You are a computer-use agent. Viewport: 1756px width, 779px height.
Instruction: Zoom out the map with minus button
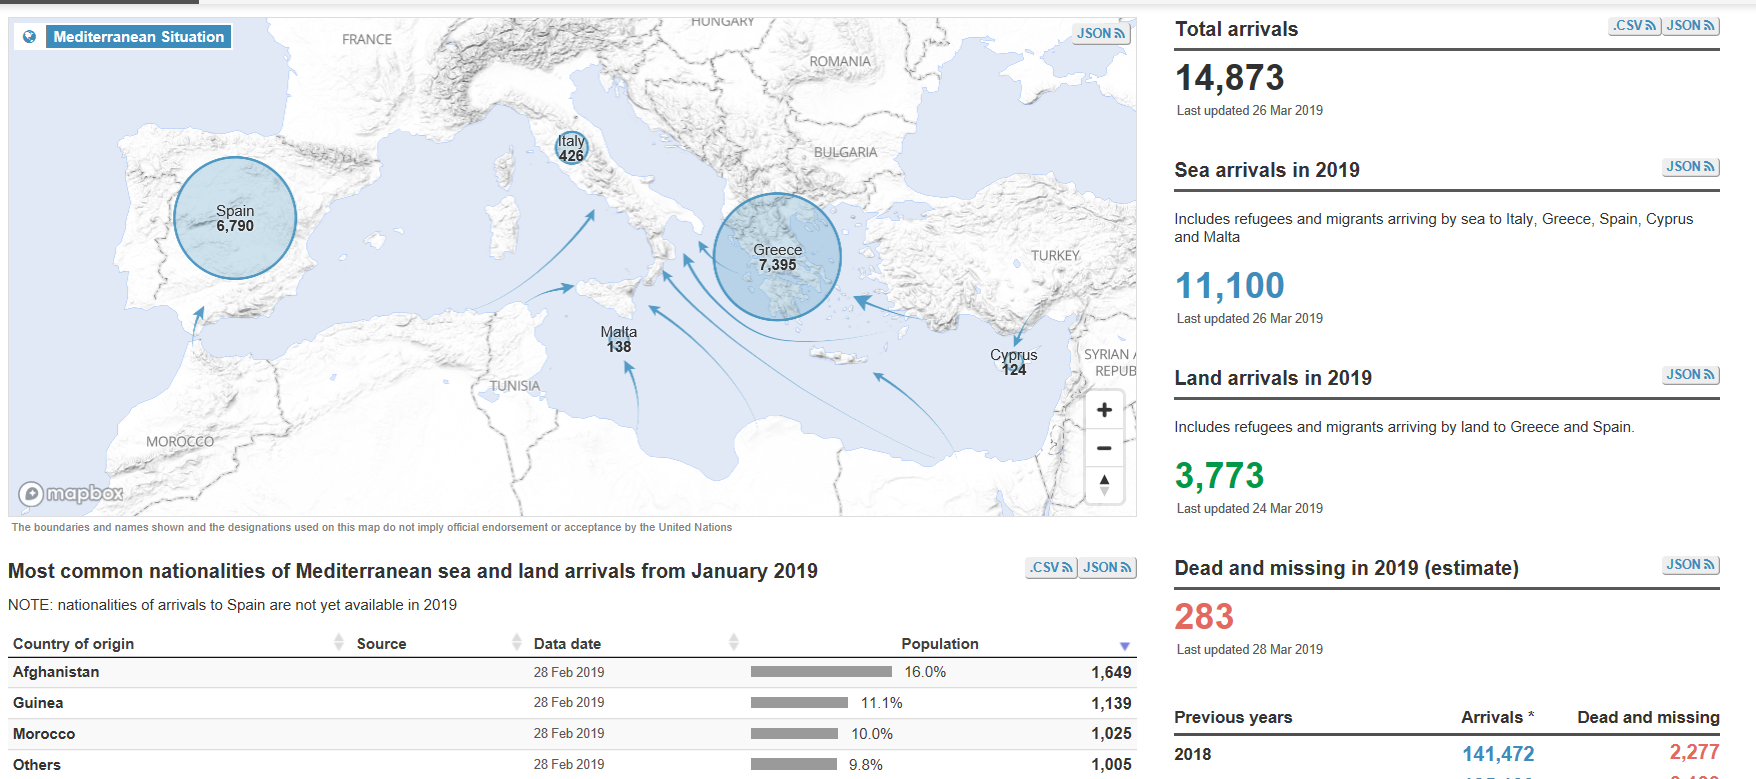1104,448
